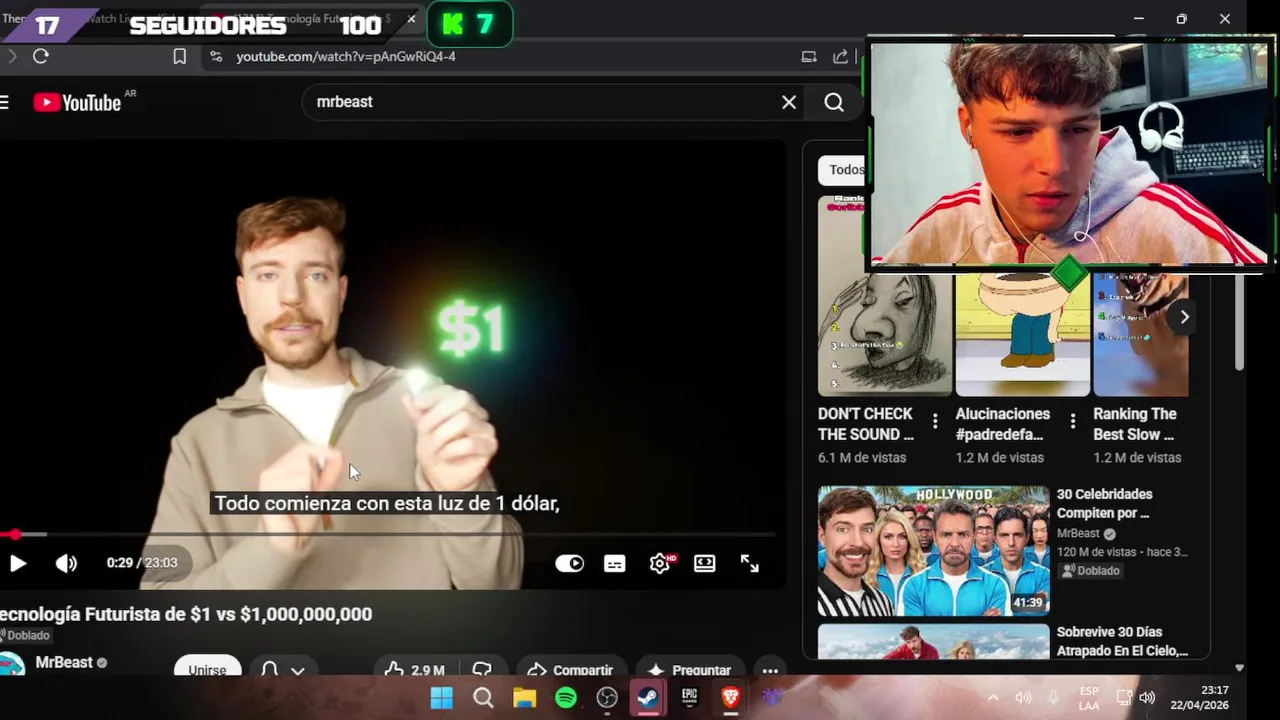Mute the video with the speaker icon
1280x720 pixels.
[x=66, y=563]
